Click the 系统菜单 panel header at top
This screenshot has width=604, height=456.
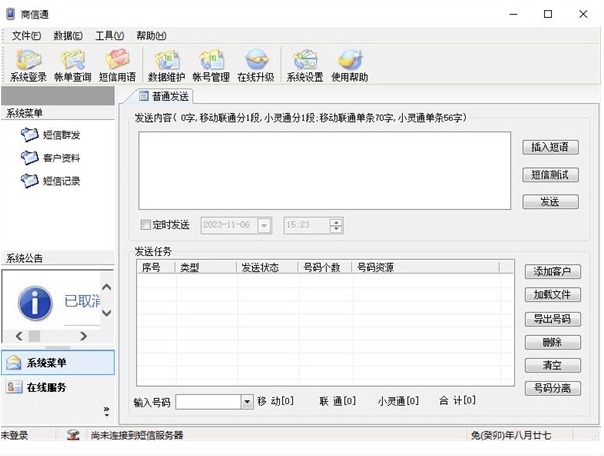tap(58, 113)
